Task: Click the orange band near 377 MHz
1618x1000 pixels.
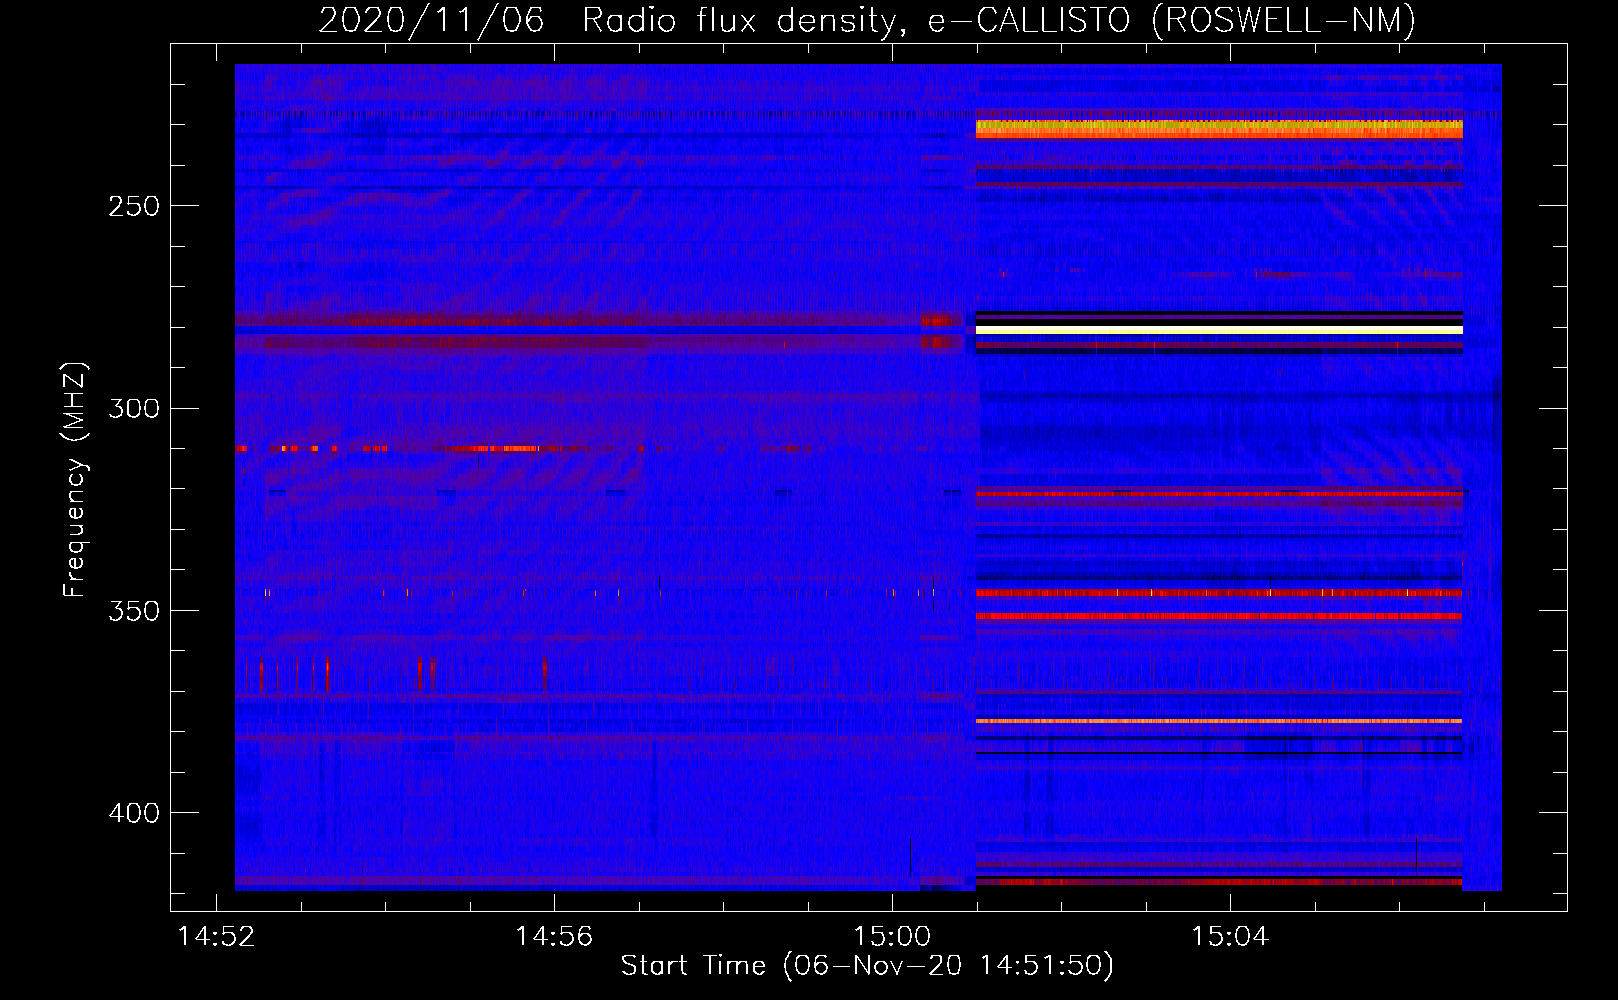Action: (1219, 721)
